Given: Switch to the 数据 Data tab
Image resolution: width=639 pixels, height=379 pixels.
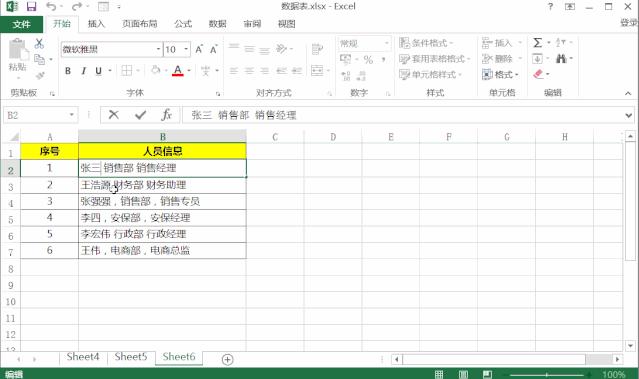Looking at the screenshot, I should (217, 24).
